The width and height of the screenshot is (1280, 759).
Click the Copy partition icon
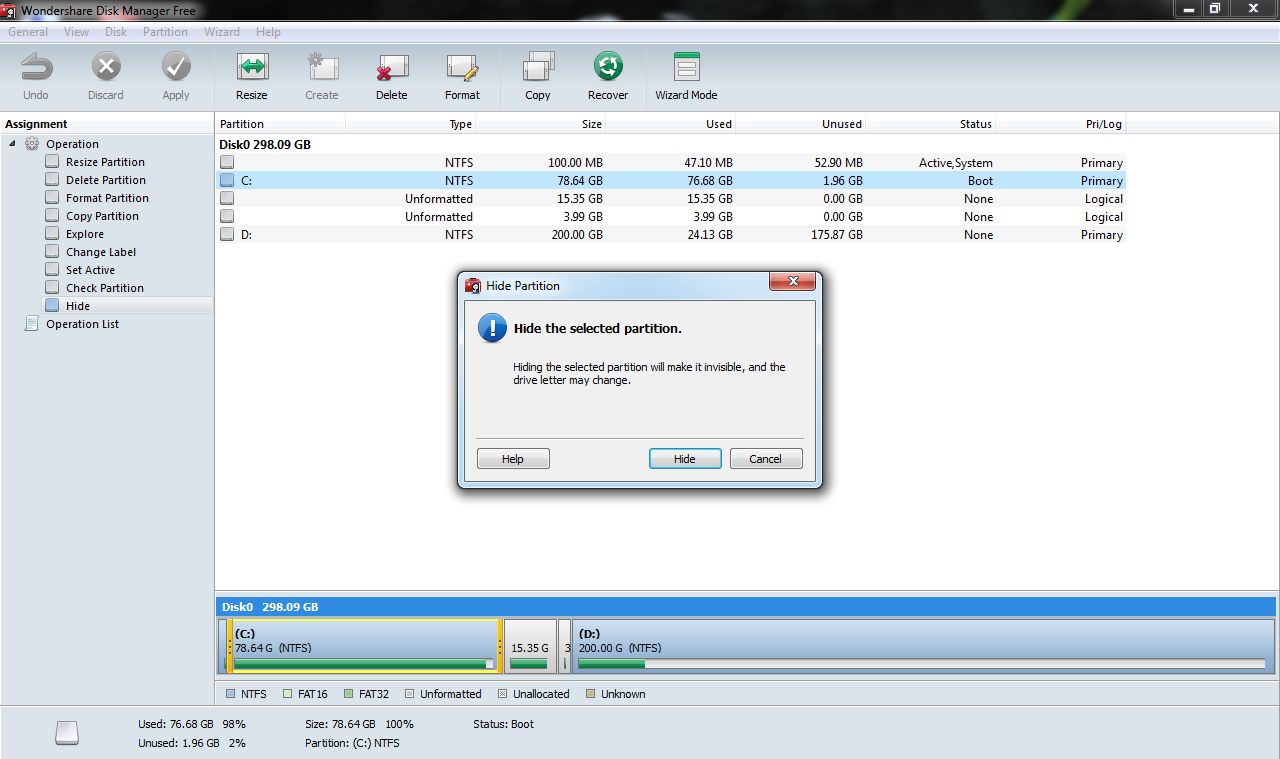pyautogui.click(x=538, y=68)
